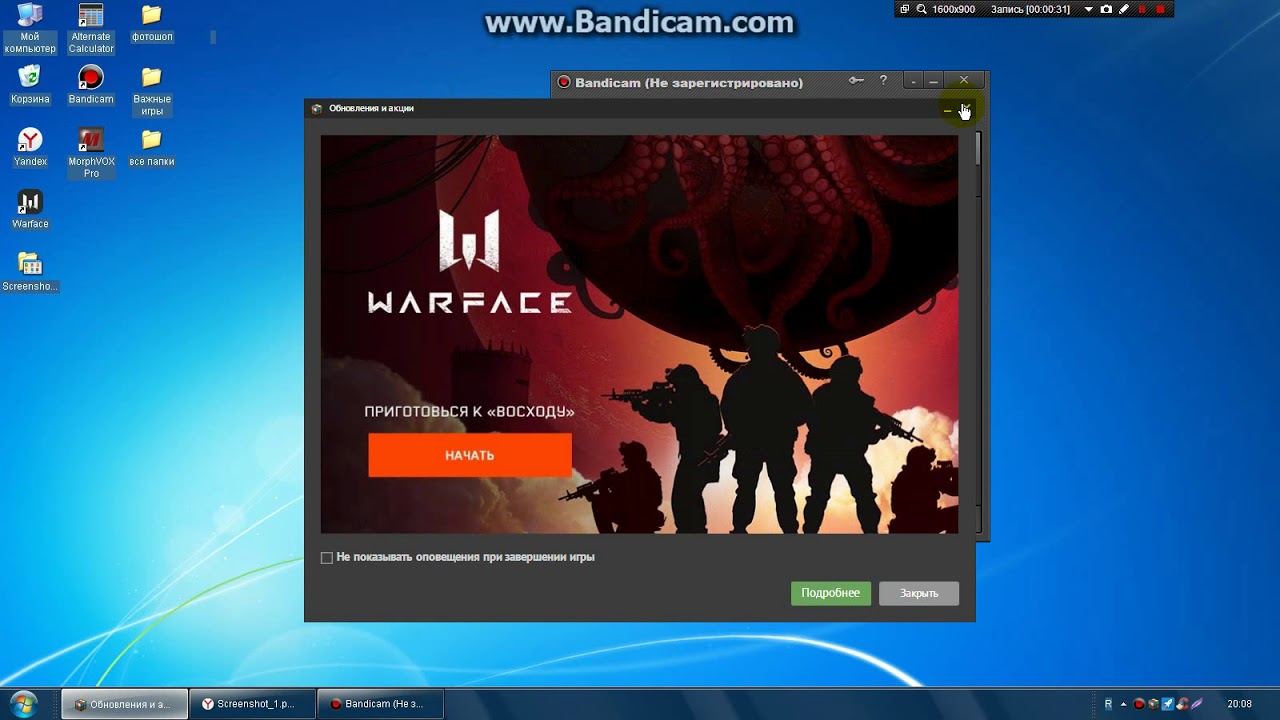Screen dimensions: 1280x720
Task: Click the colorful cube tray icon
Action: [1153, 704]
